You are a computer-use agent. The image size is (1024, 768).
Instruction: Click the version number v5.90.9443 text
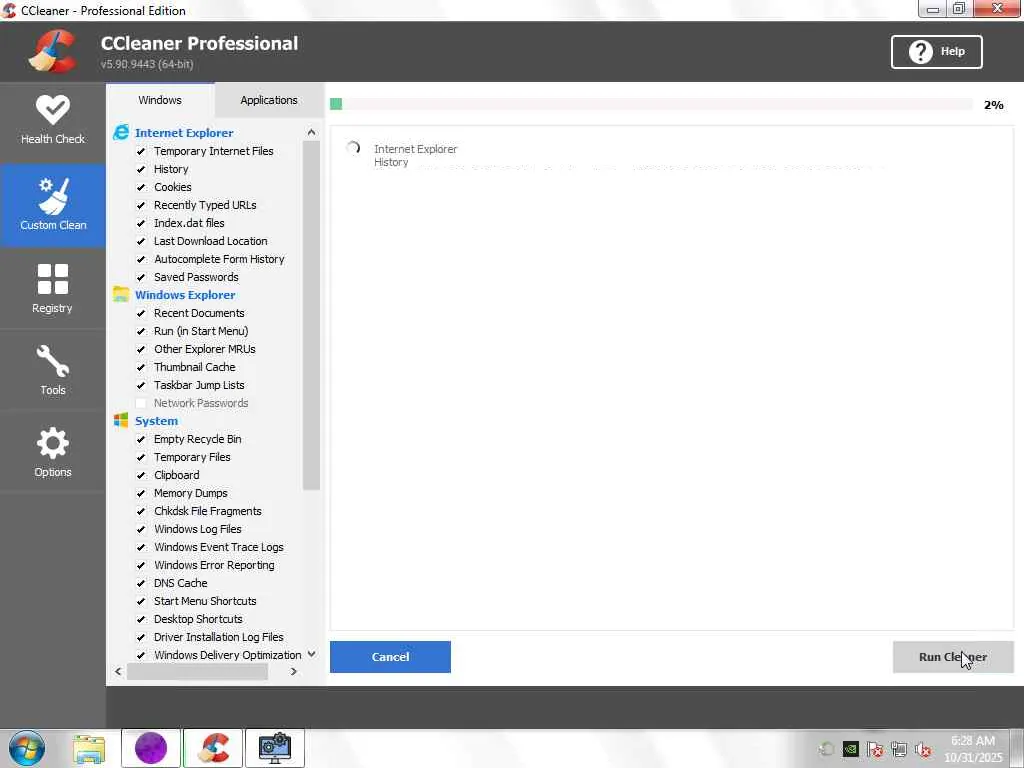tap(147, 64)
